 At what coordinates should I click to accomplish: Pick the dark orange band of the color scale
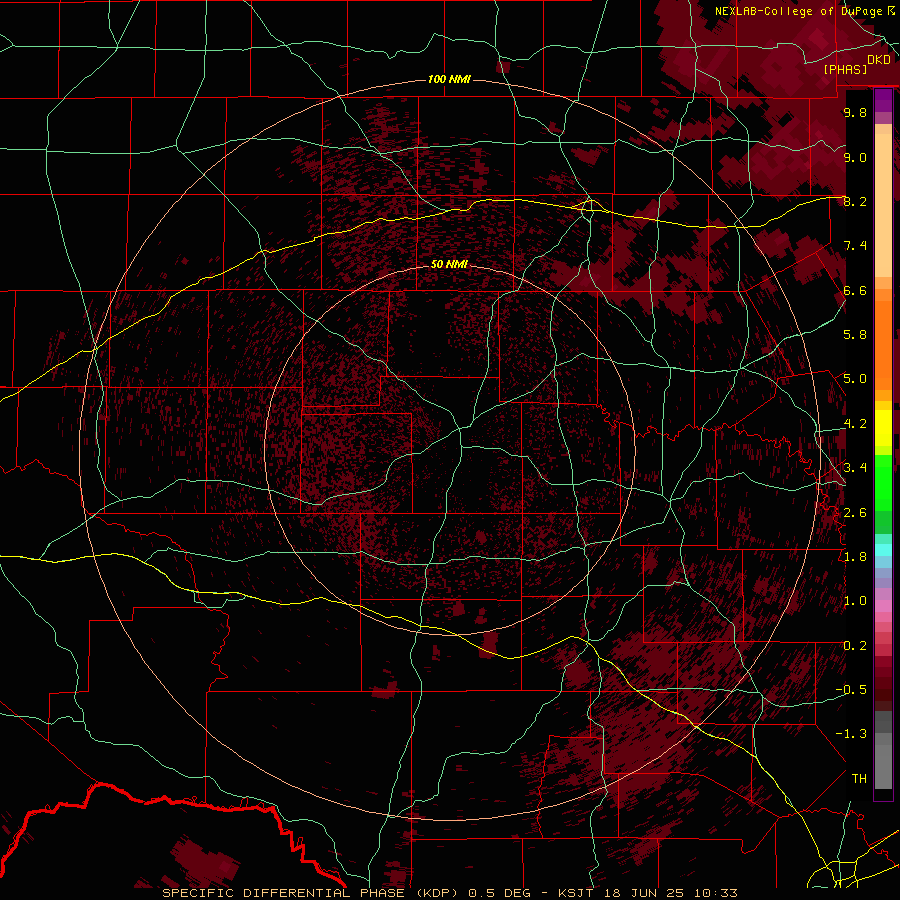pyautogui.click(x=883, y=344)
